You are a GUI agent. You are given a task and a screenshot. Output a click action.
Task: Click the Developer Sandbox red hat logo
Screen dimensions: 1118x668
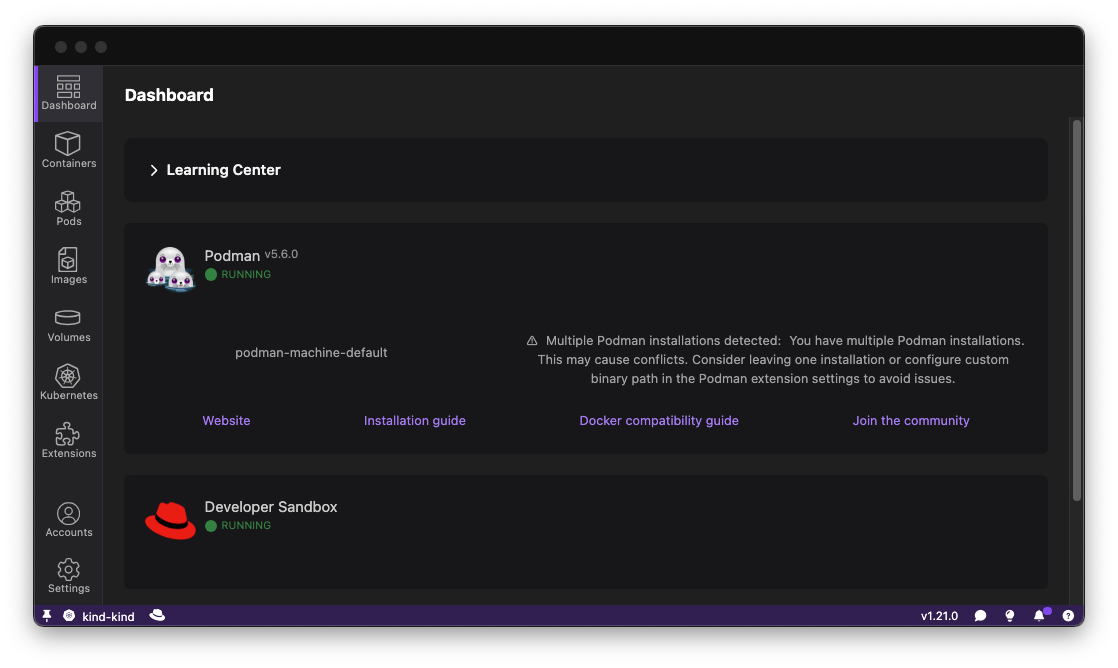(x=170, y=519)
